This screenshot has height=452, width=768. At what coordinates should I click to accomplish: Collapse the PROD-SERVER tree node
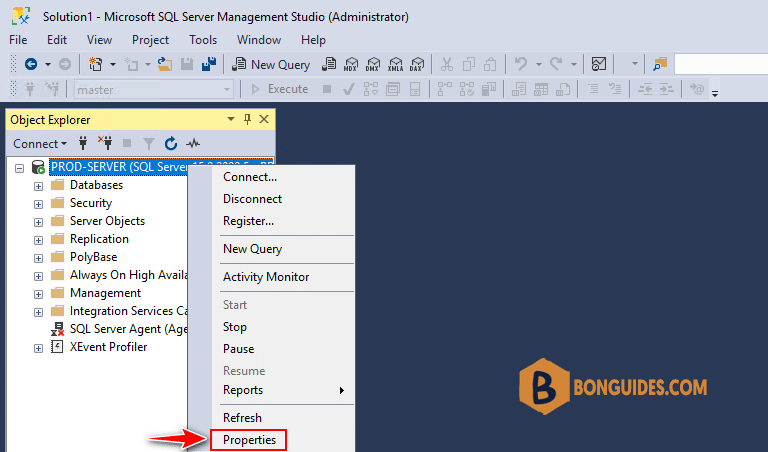(x=19, y=168)
